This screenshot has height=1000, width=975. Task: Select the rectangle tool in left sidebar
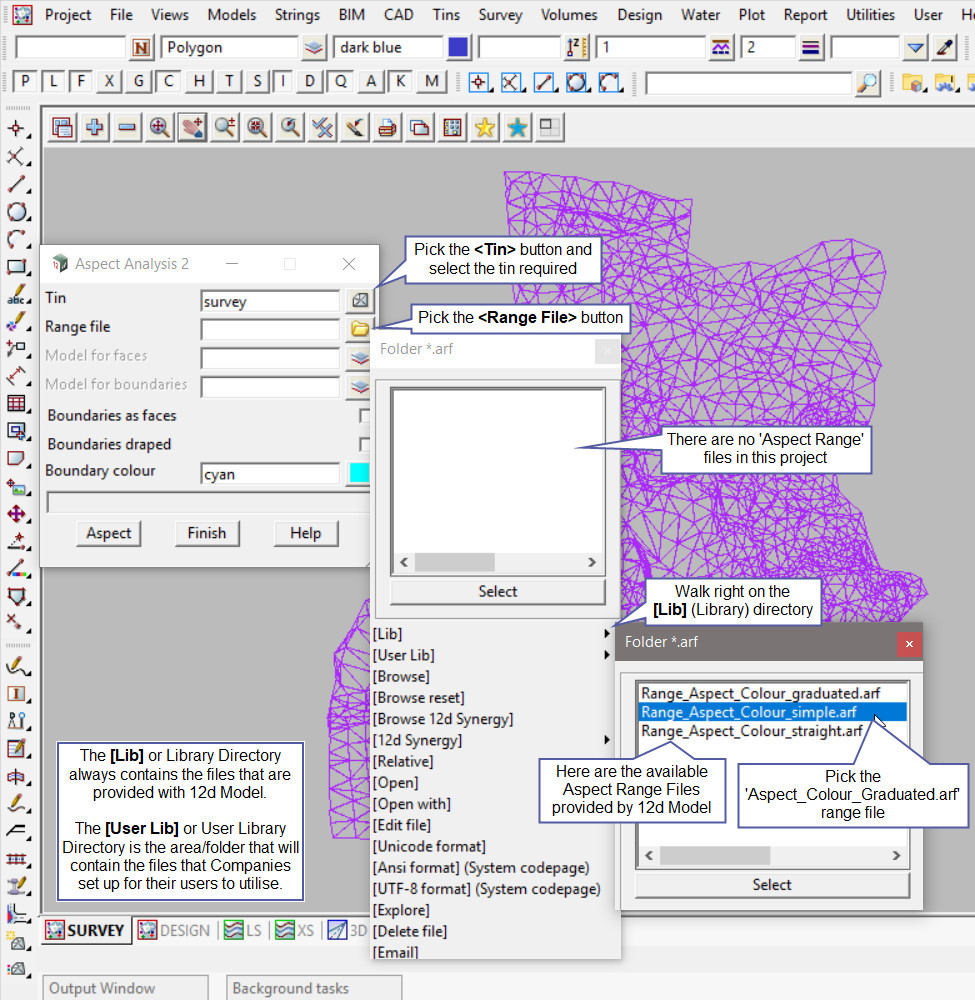[17, 268]
